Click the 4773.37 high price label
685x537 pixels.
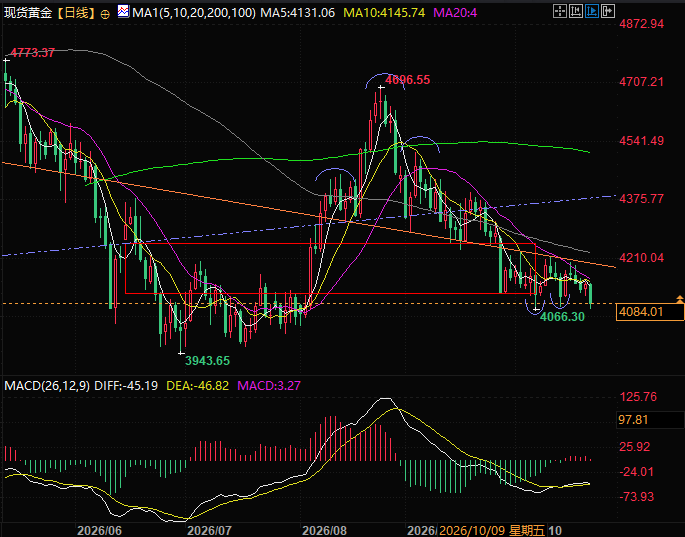pos(32,53)
